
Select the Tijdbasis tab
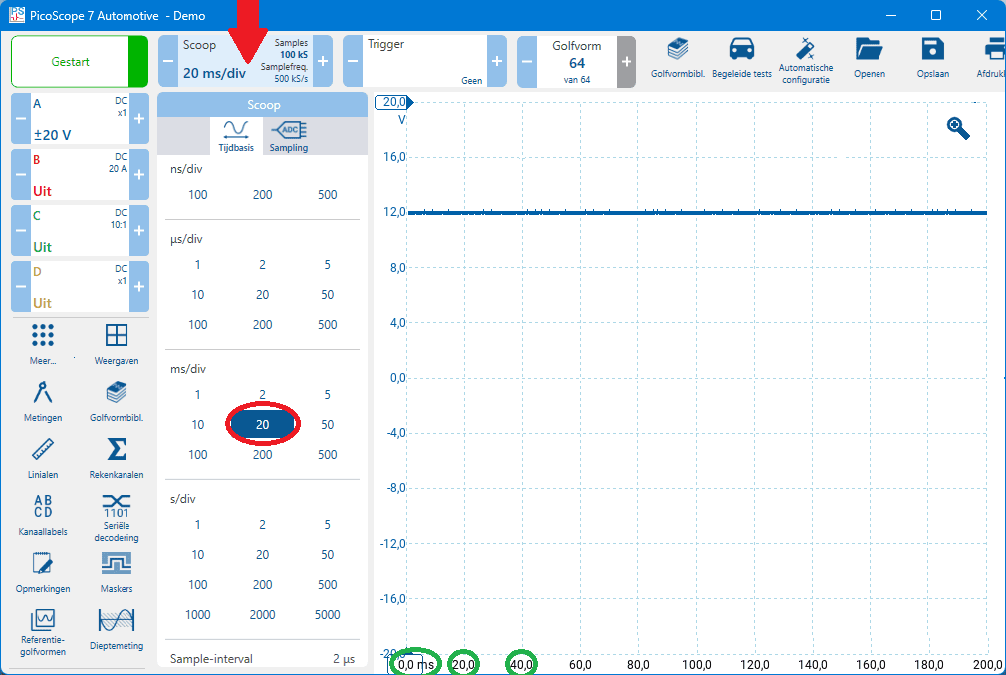[236, 135]
